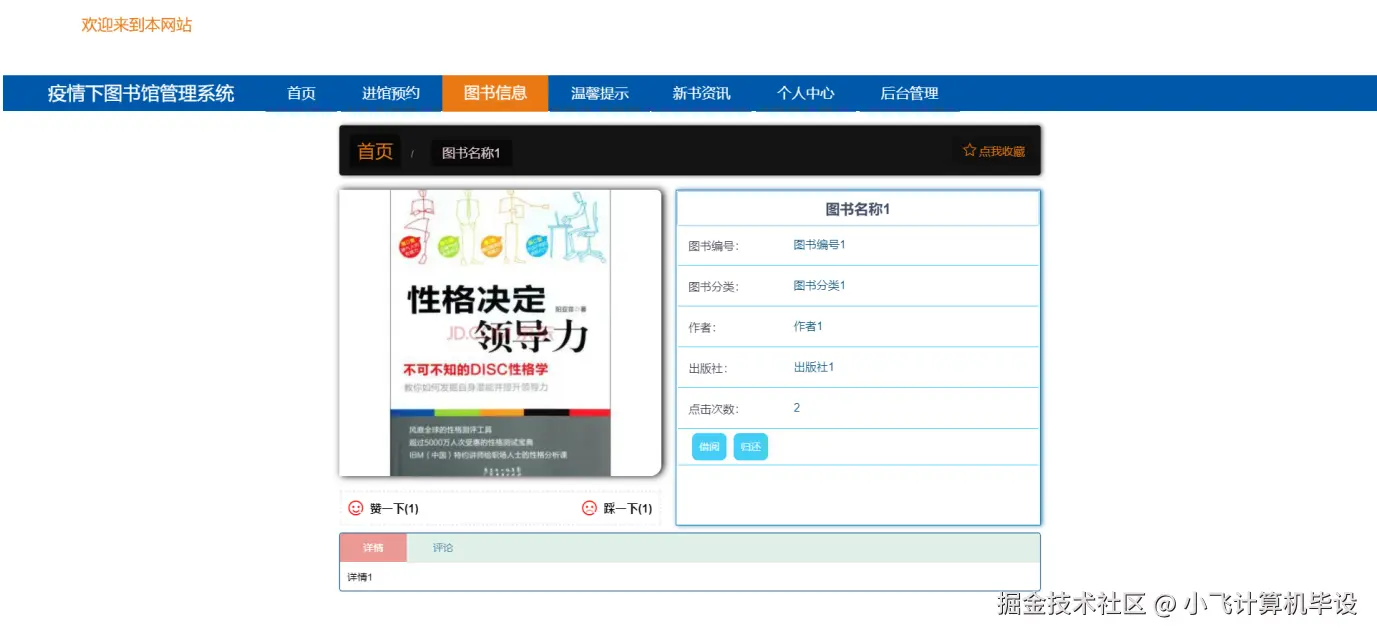Click the book cover image
This screenshot has width=1377, height=637.
[498, 335]
